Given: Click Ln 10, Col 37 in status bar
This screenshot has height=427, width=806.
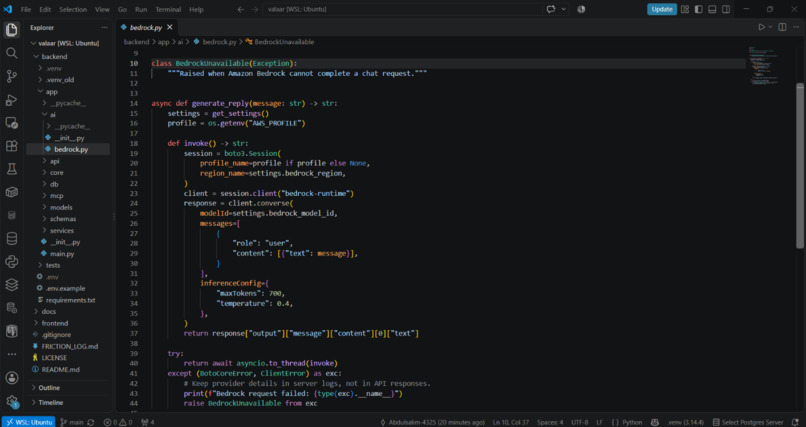Looking at the screenshot, I should (512, 422).
